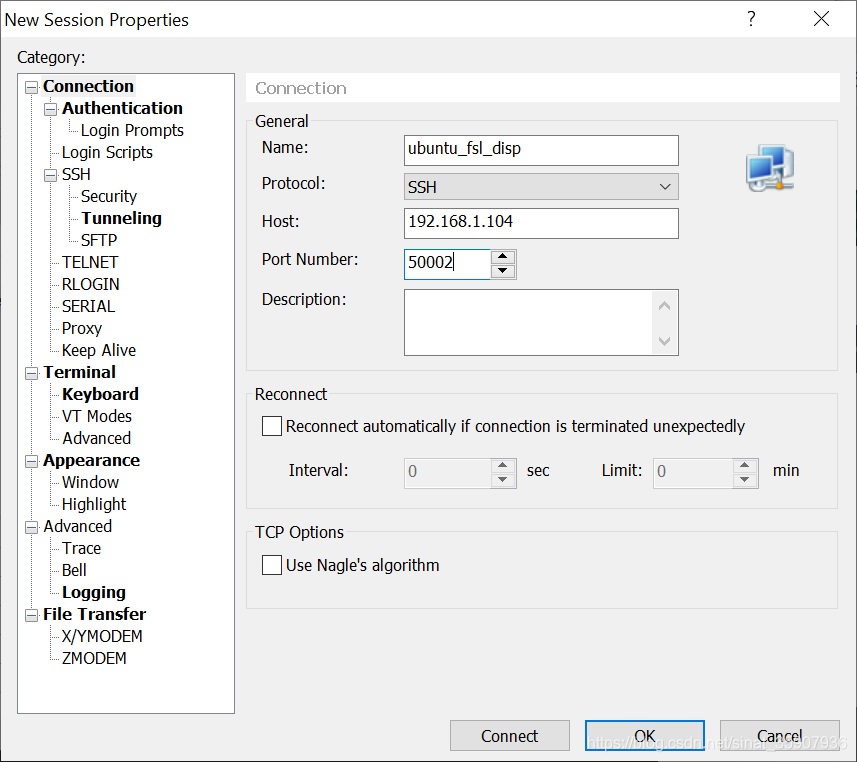Select the RLOGIN category
Image resolution: width=857 pixels, height=762 pixels.
click(x=91, y=284)
